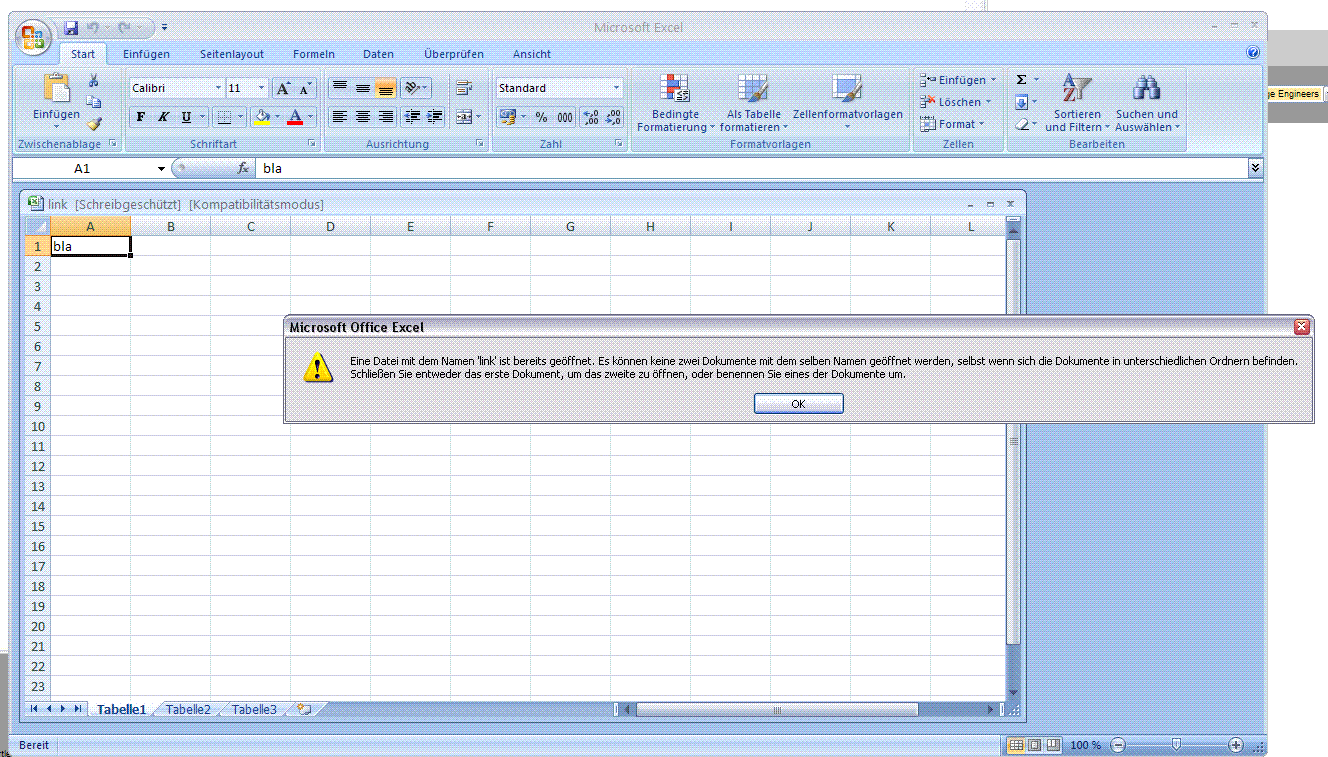Image resolution: width=1328 pixels, height=757 pixels.
Task: Open Zellenformatvorlagen gallery
Action: coord(848,103)
